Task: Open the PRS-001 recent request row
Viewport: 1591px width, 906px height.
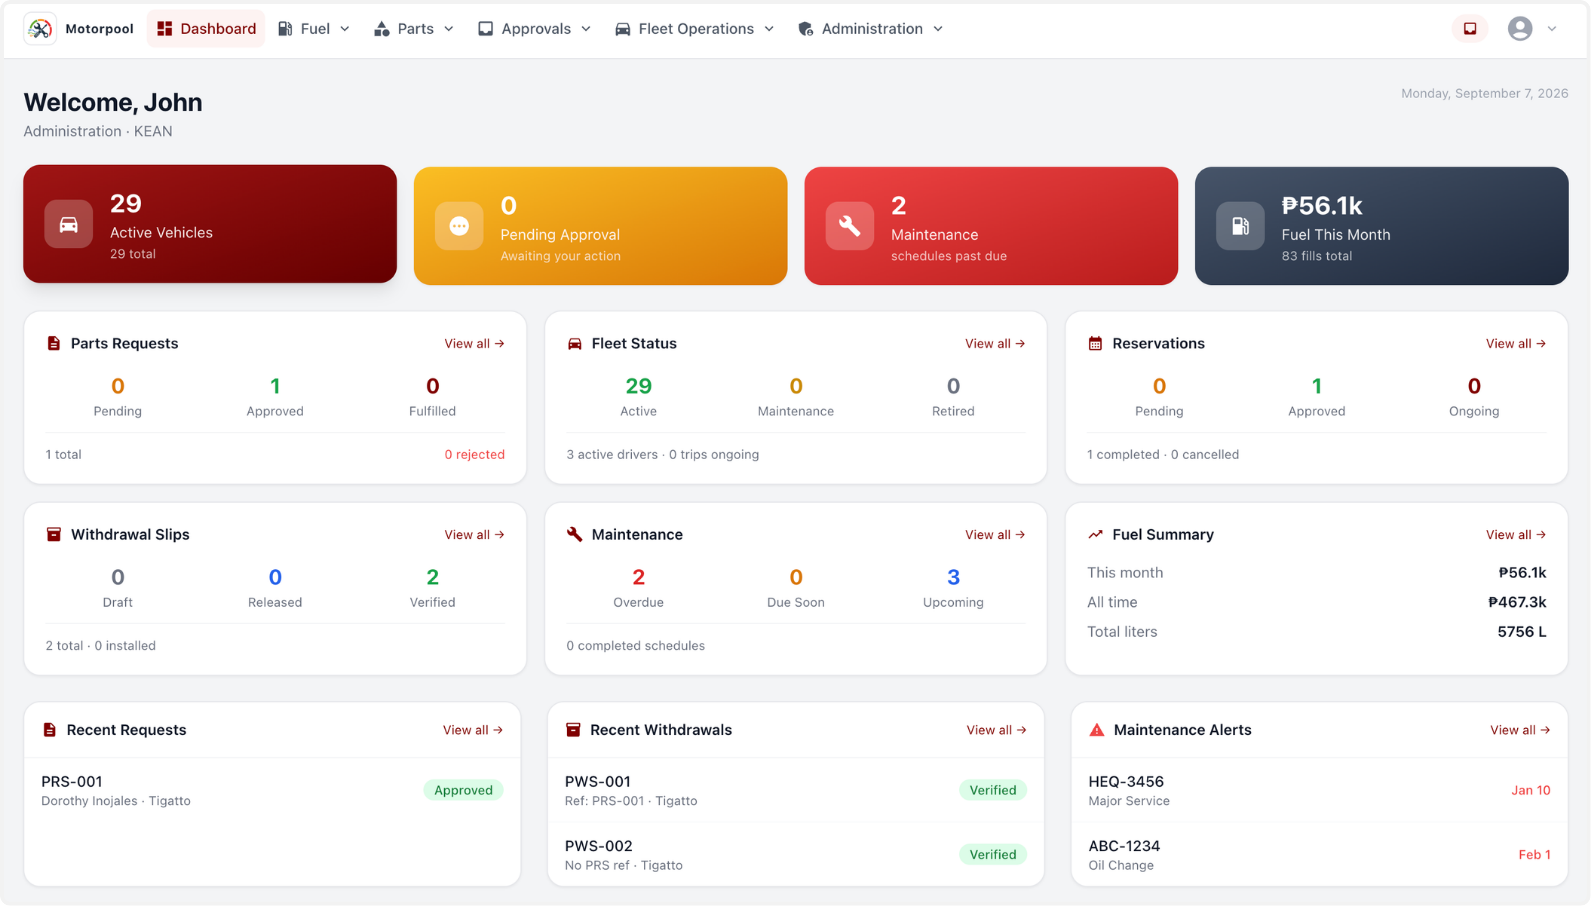Action: tap(272, 790)
